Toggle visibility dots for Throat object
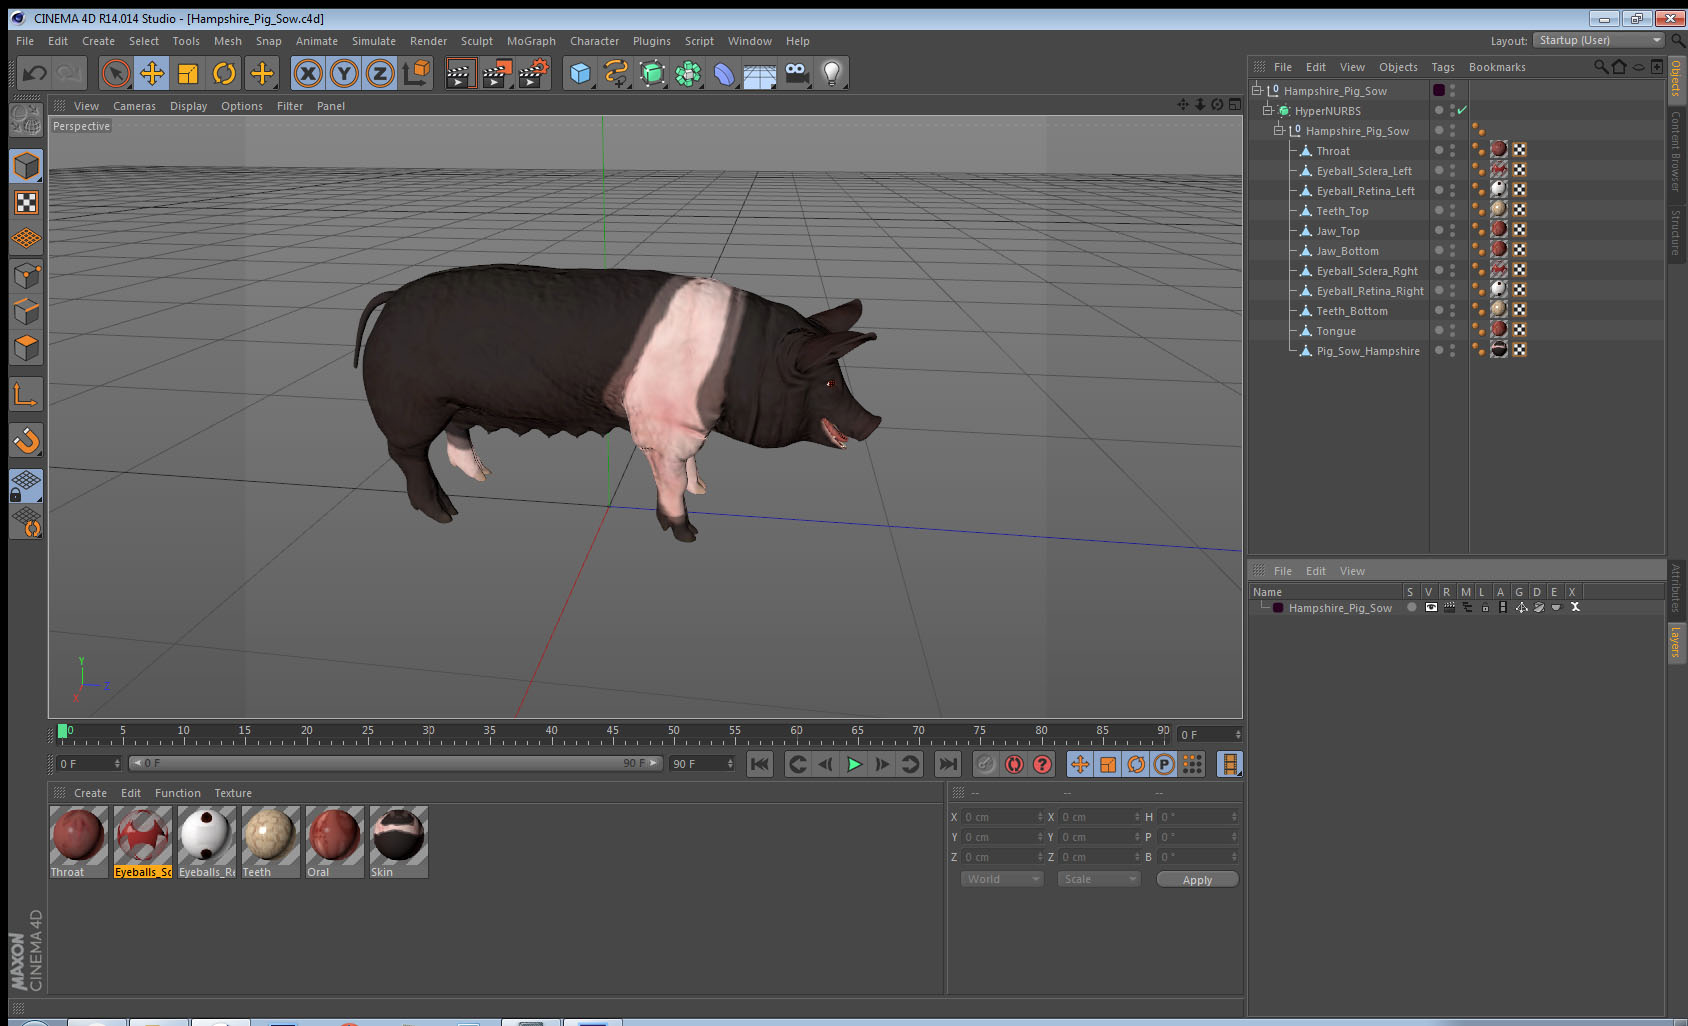The width and height of the screenshot is (1688, 1026). coord(1452,150)
